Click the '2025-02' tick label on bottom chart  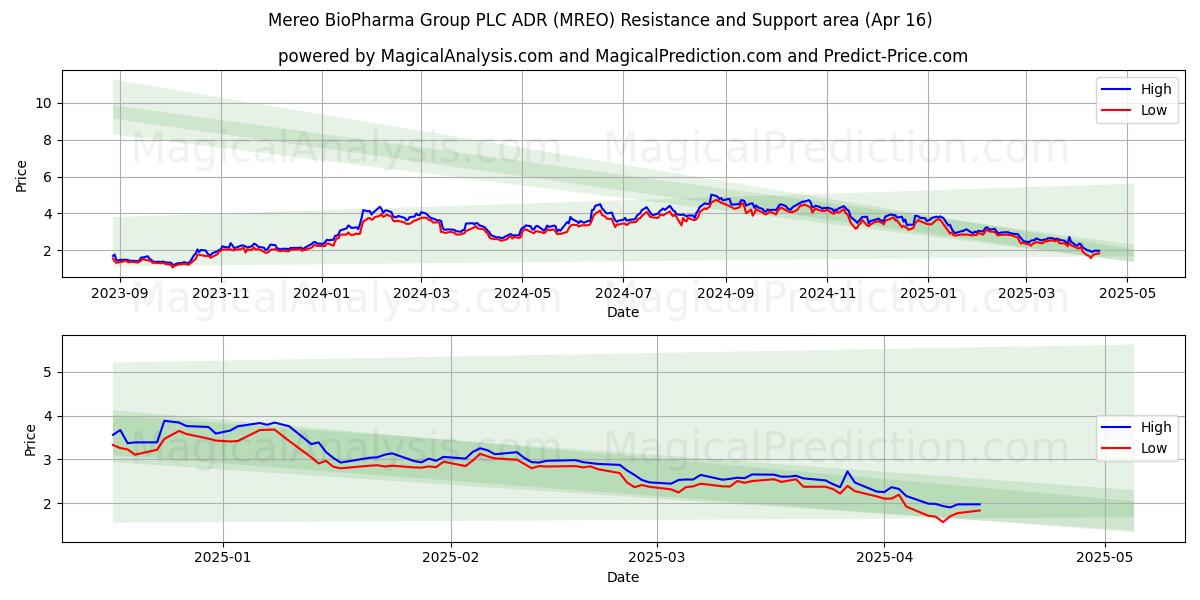pos(451,559)
